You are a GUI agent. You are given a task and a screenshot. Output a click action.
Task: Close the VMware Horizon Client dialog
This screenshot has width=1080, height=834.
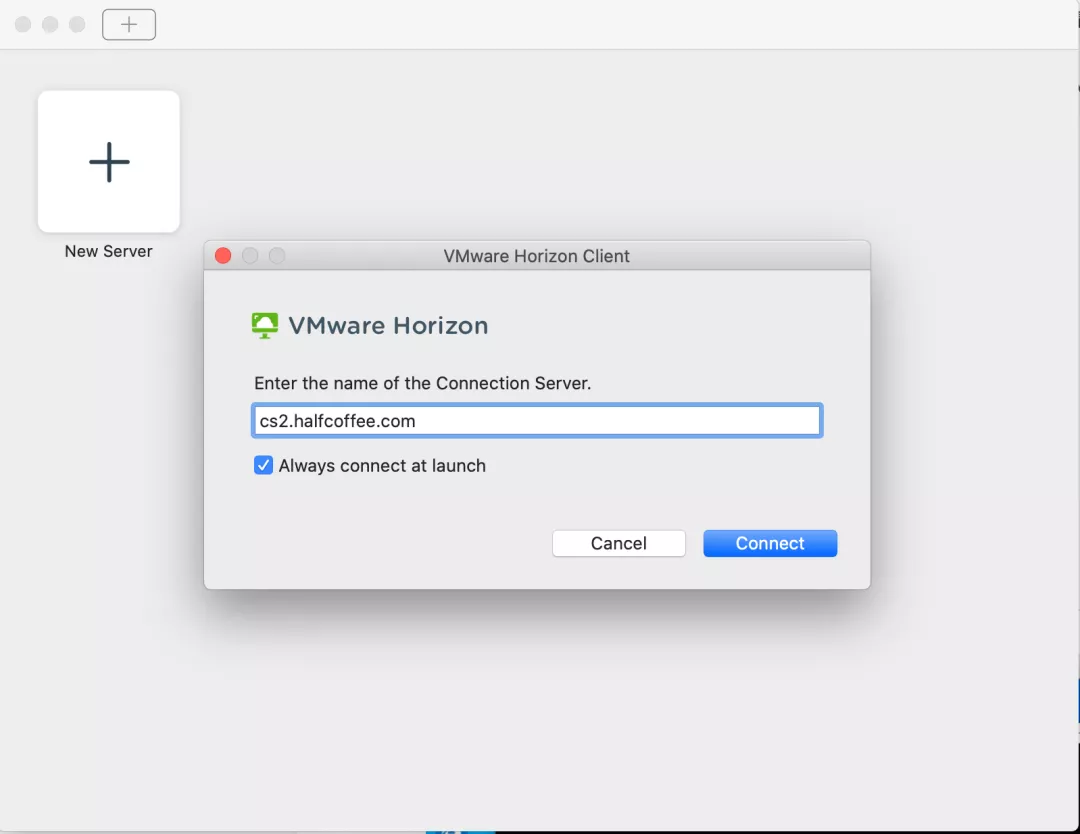pyautogui.click(x=223, y=256)
